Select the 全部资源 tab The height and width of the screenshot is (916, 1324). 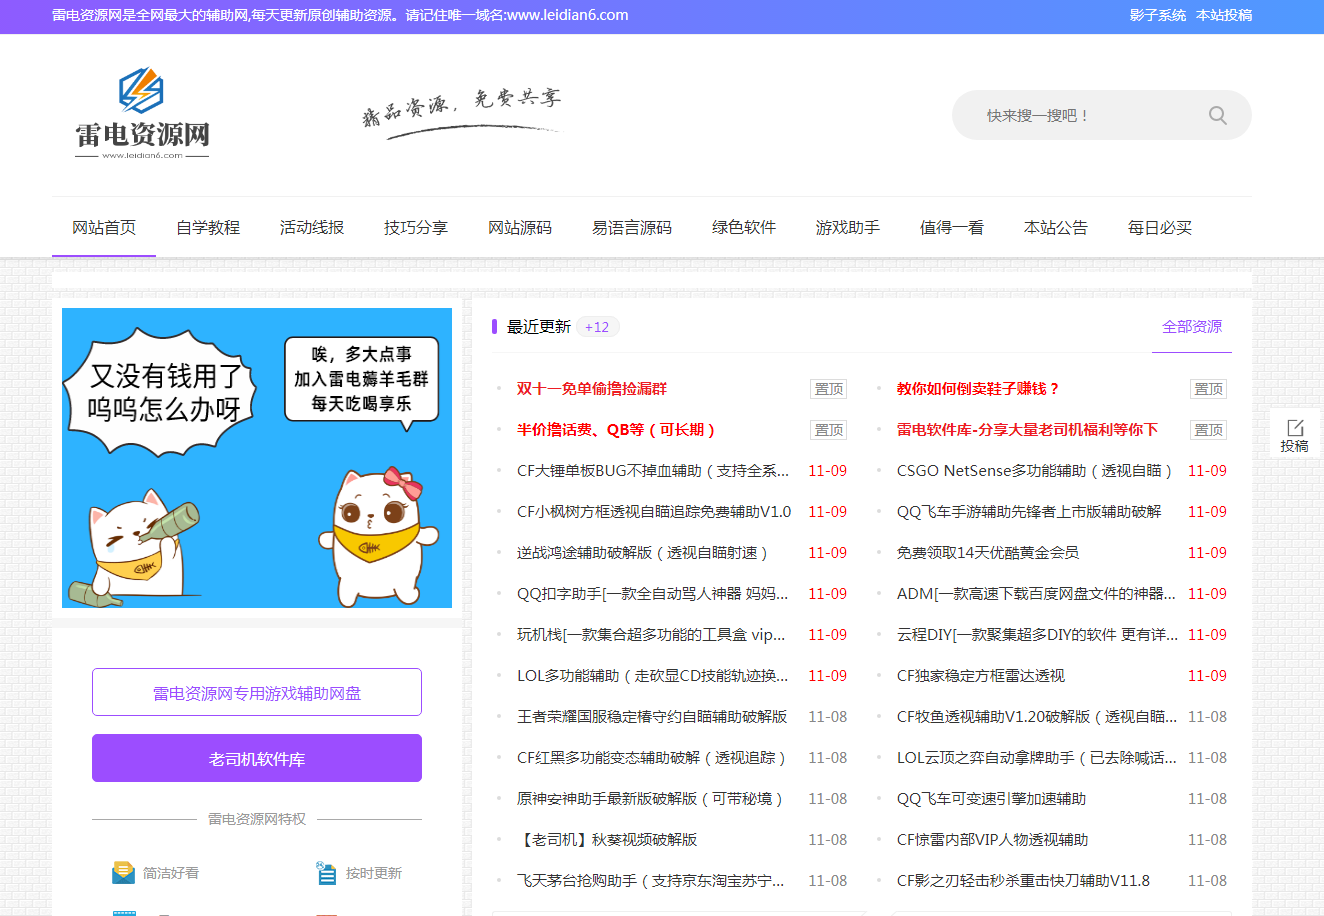pyautogui.click(x=1191, y=327)
